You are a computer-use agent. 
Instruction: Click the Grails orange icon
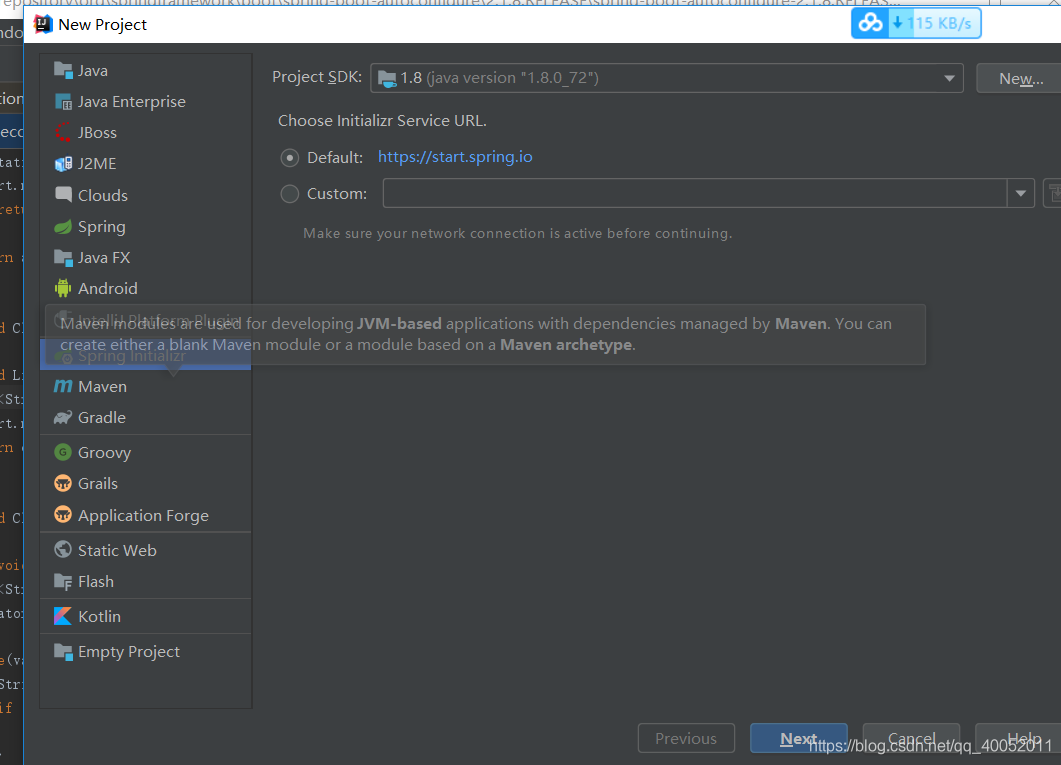point(63,483)
